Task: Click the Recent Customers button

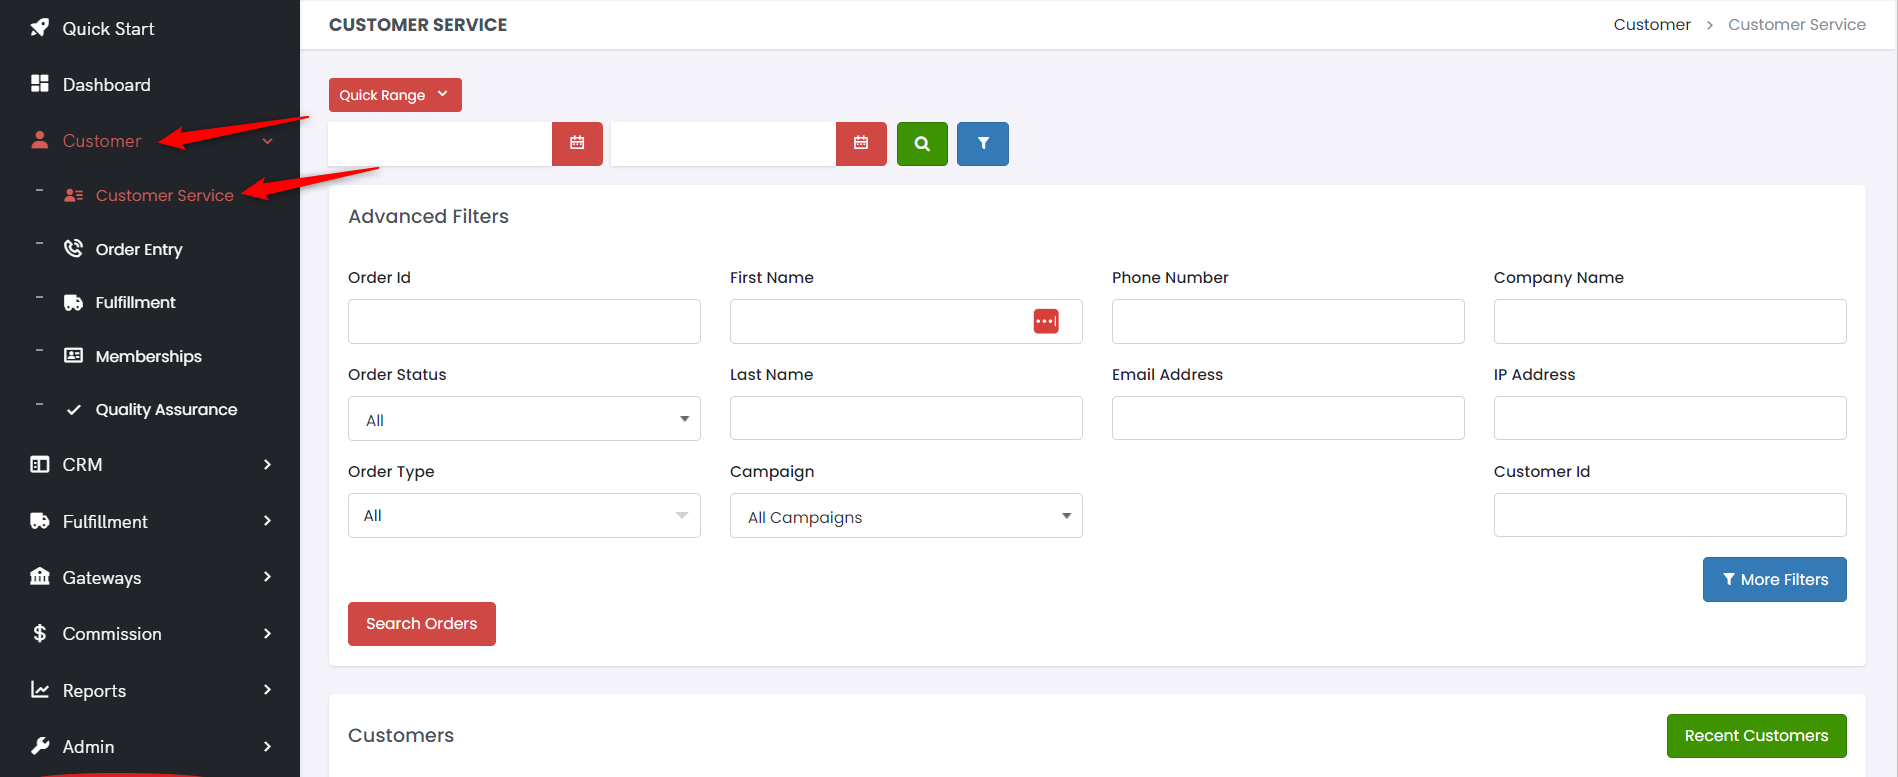Action: pyautogui.click(x=1756, y=736)
